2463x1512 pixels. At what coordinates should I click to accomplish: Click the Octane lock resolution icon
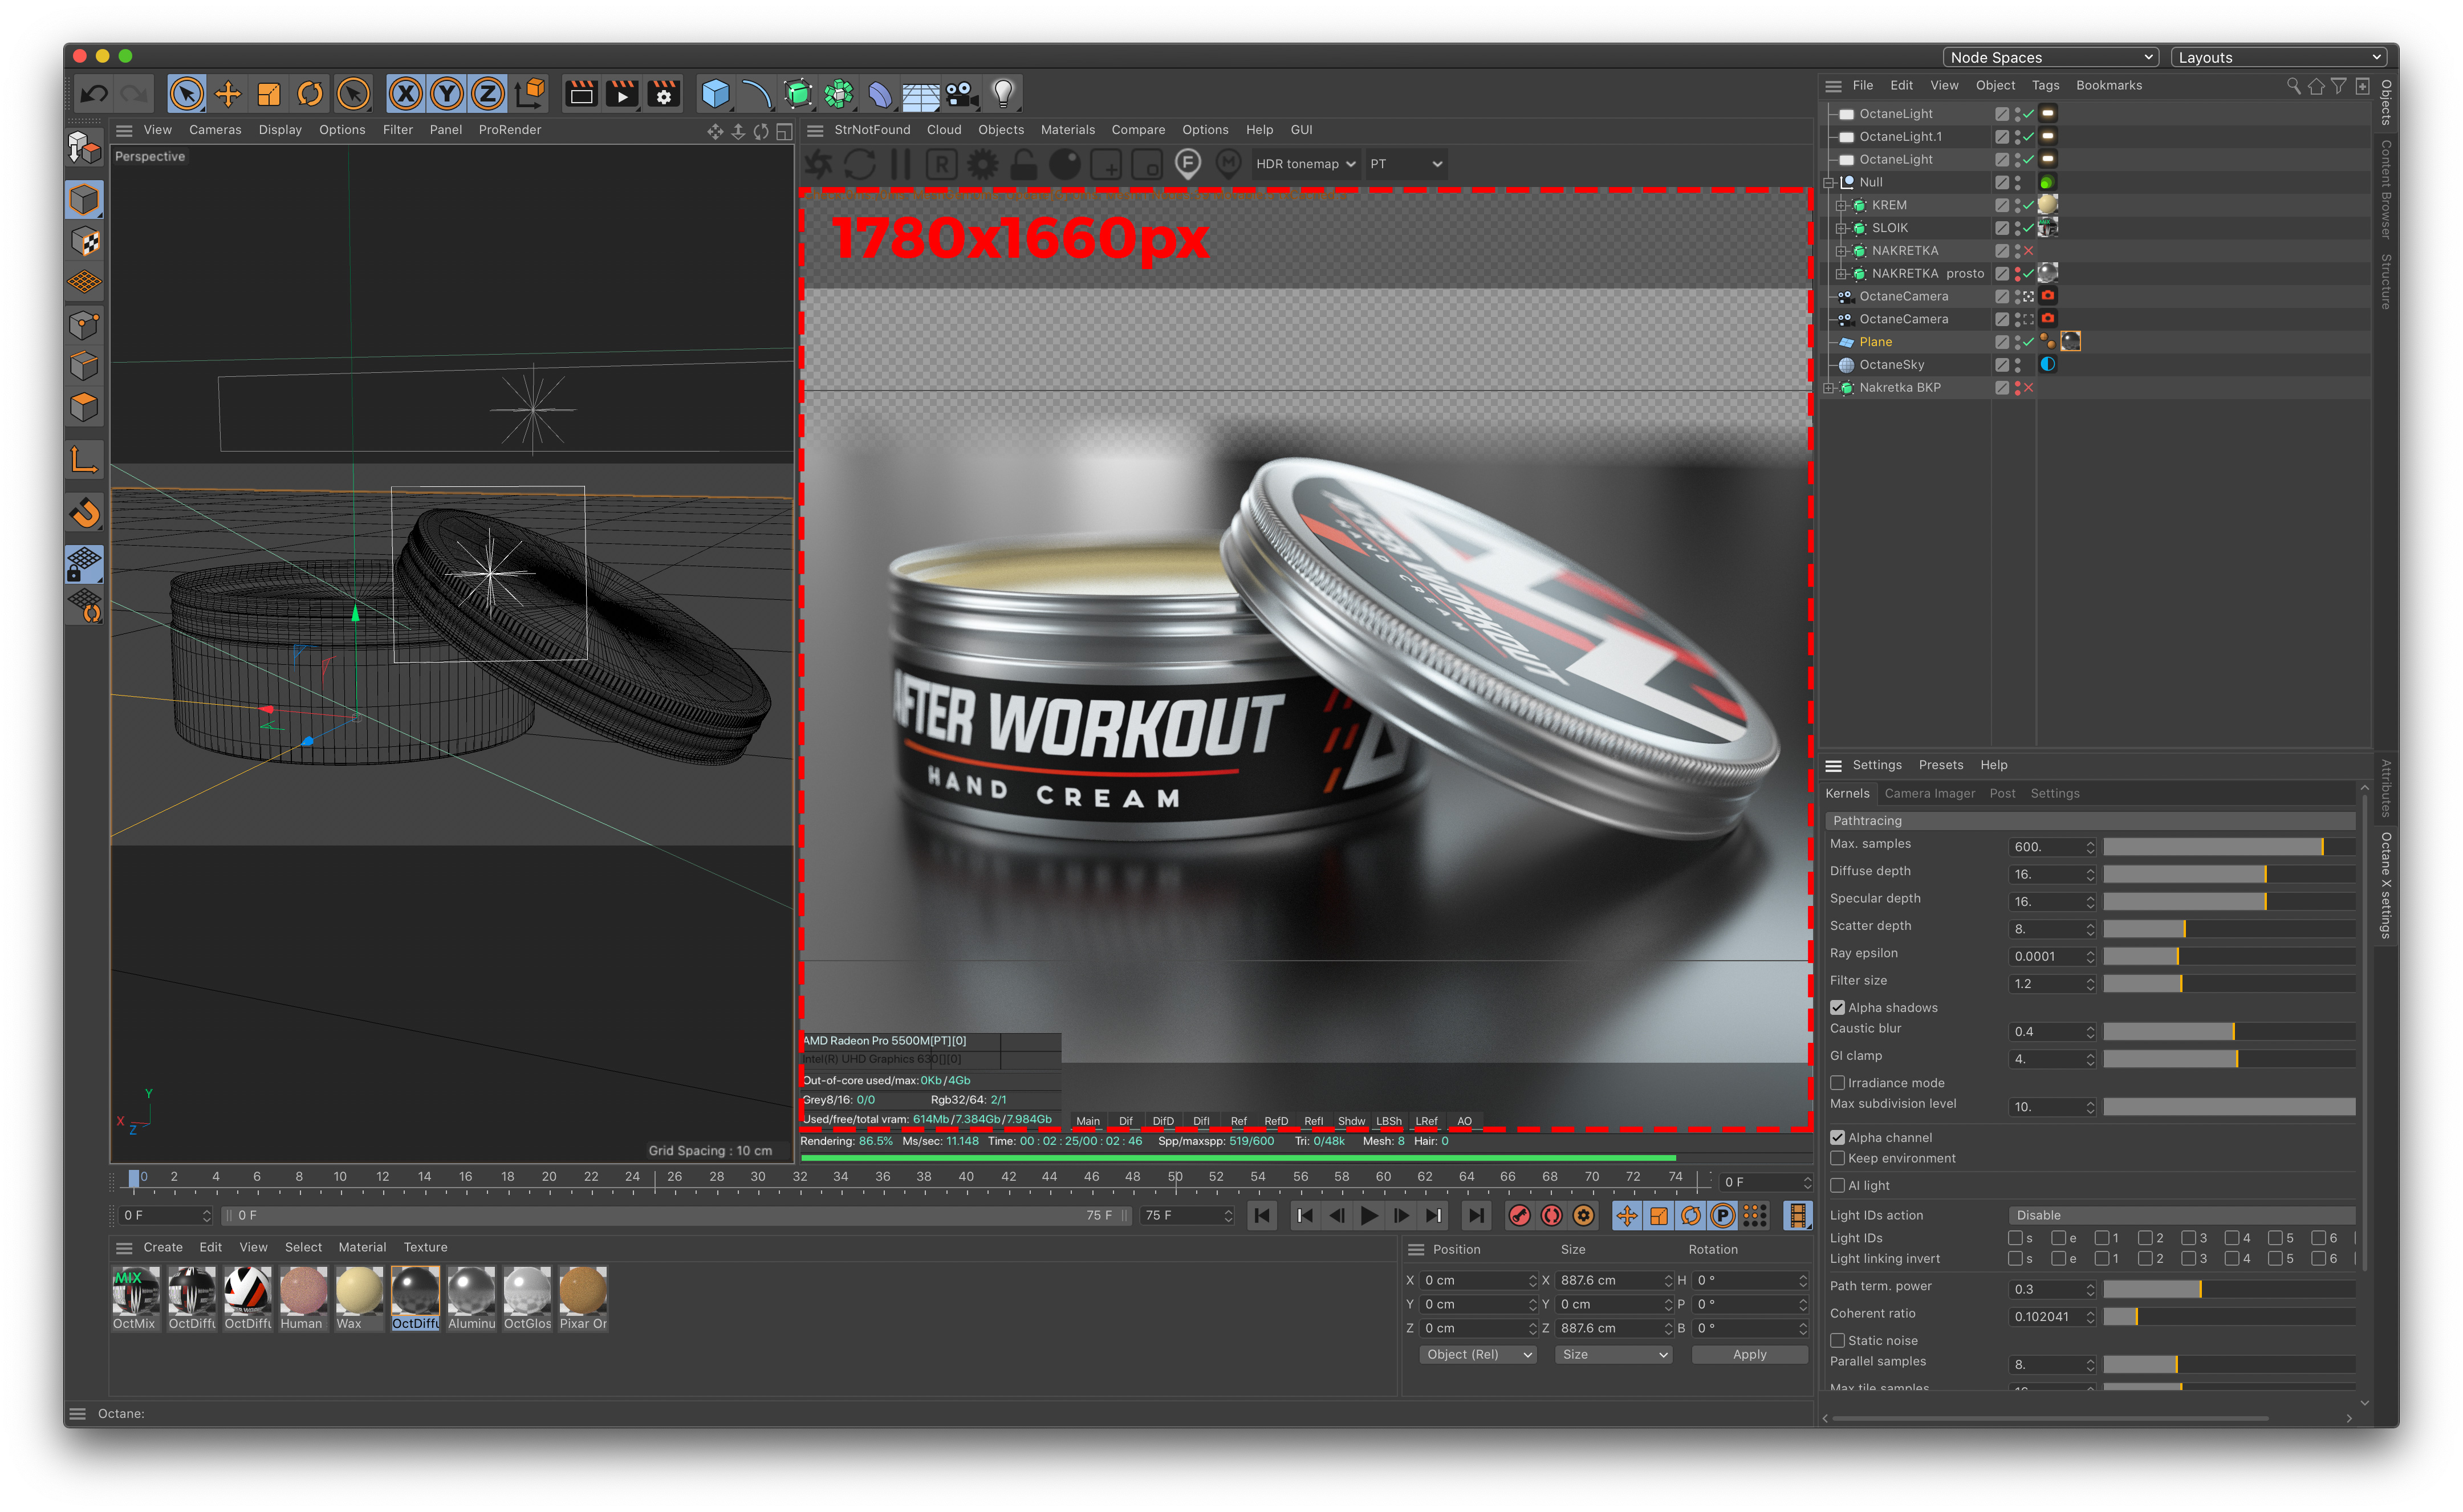point(1023,164)
